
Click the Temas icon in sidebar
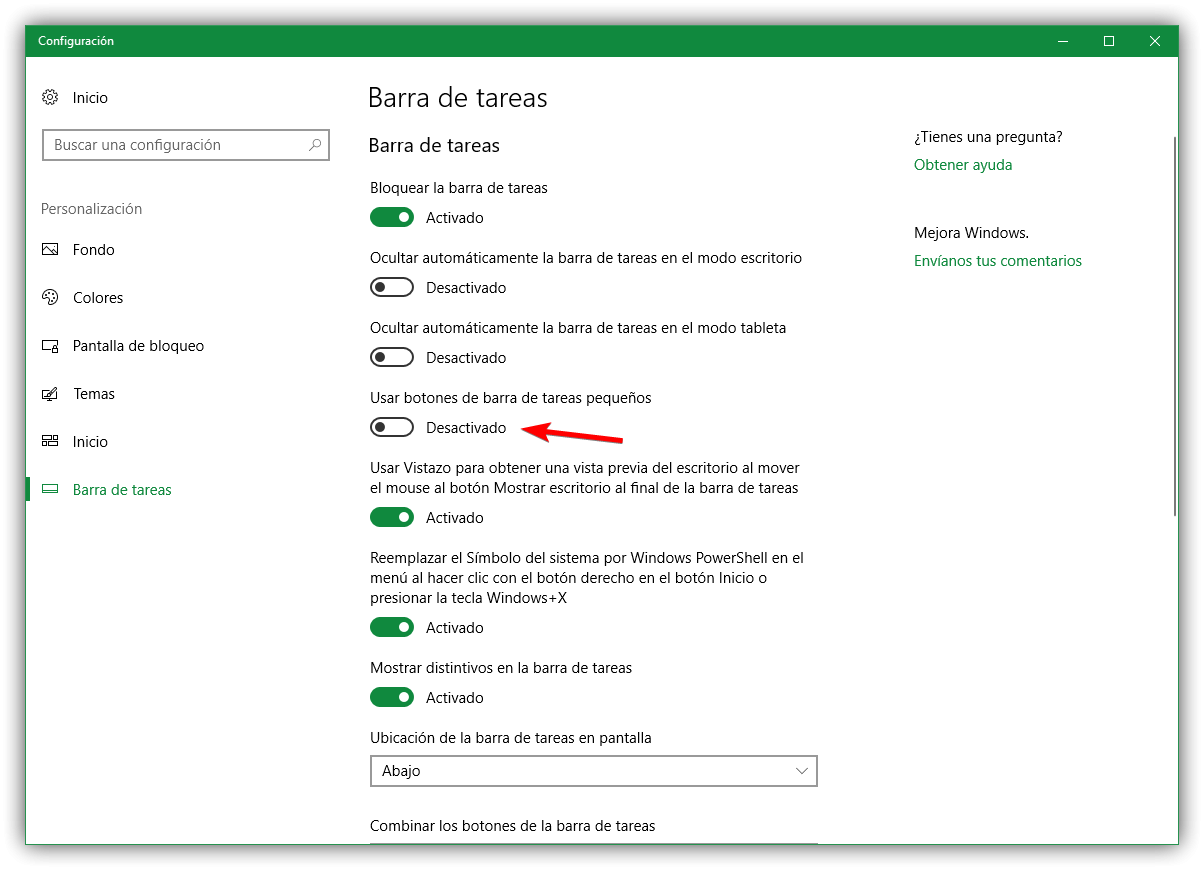point(50,394)
